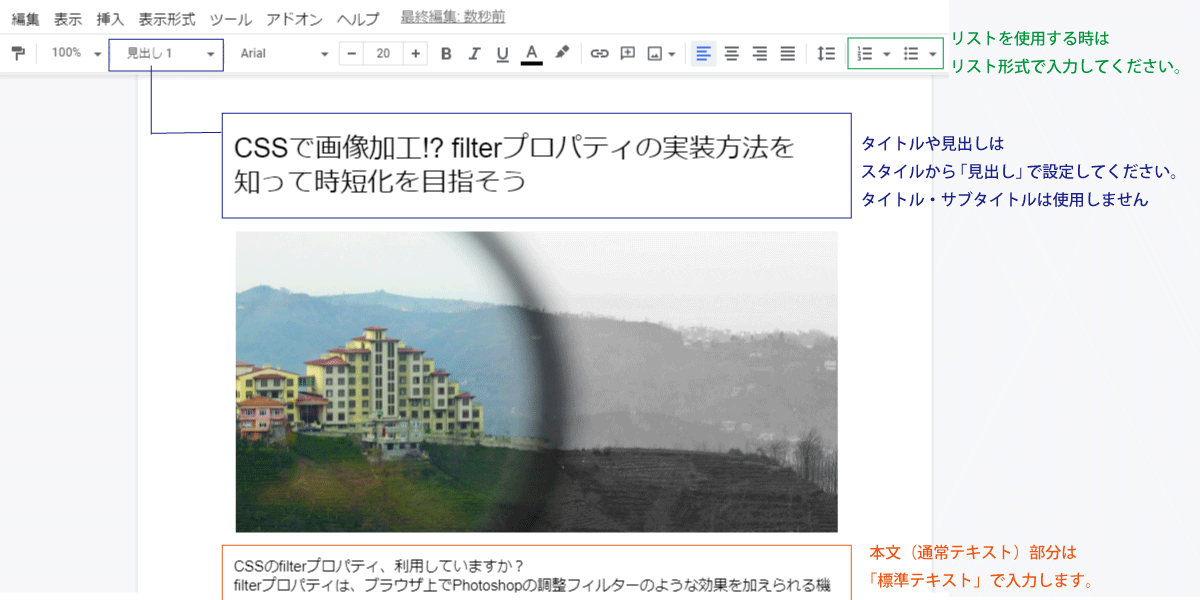The height and width of the screenshot is (600, 1200).
Task: Decrease font size with minus button
Action: (351, 54)
